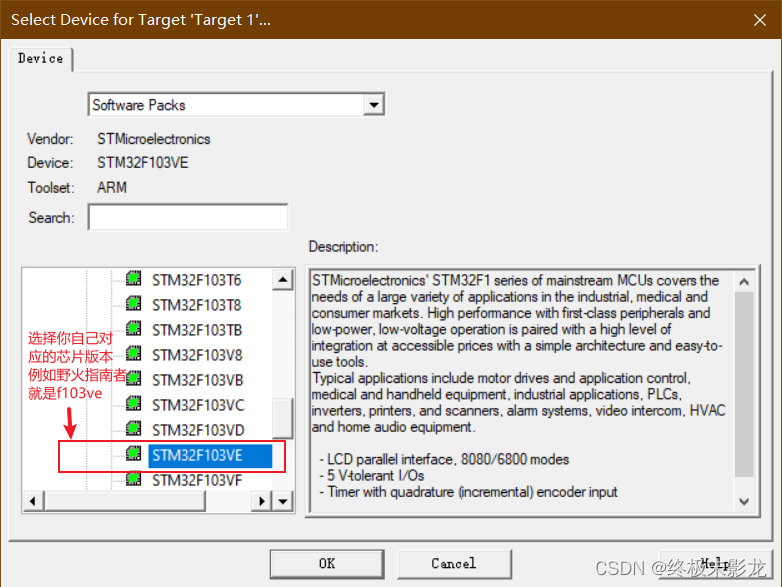Click the vendor name STMicroelectronics
The height and width of the screenshot is (587, 782).
pos(154,139)
